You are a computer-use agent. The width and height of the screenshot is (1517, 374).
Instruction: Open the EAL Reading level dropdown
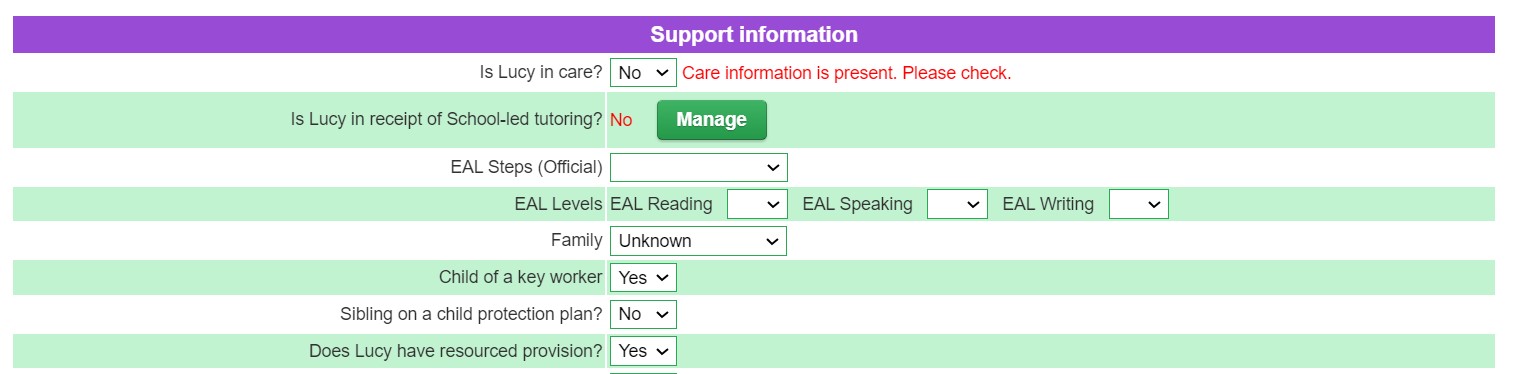click(x=757, y=204)
